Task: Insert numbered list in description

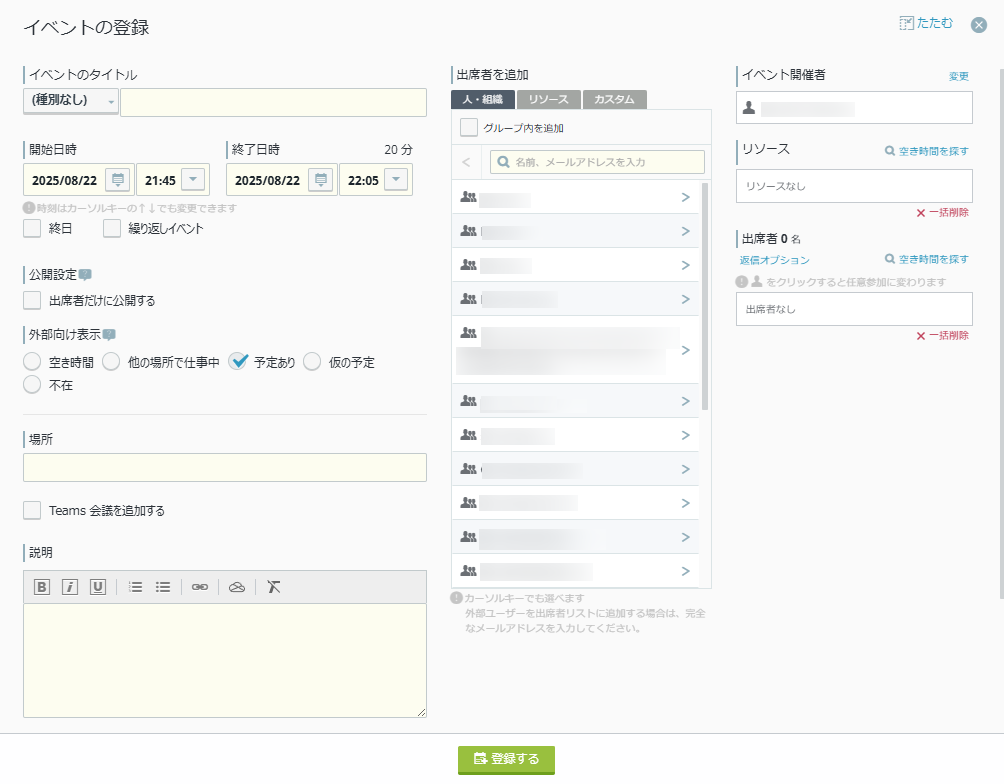Action: 135,587
